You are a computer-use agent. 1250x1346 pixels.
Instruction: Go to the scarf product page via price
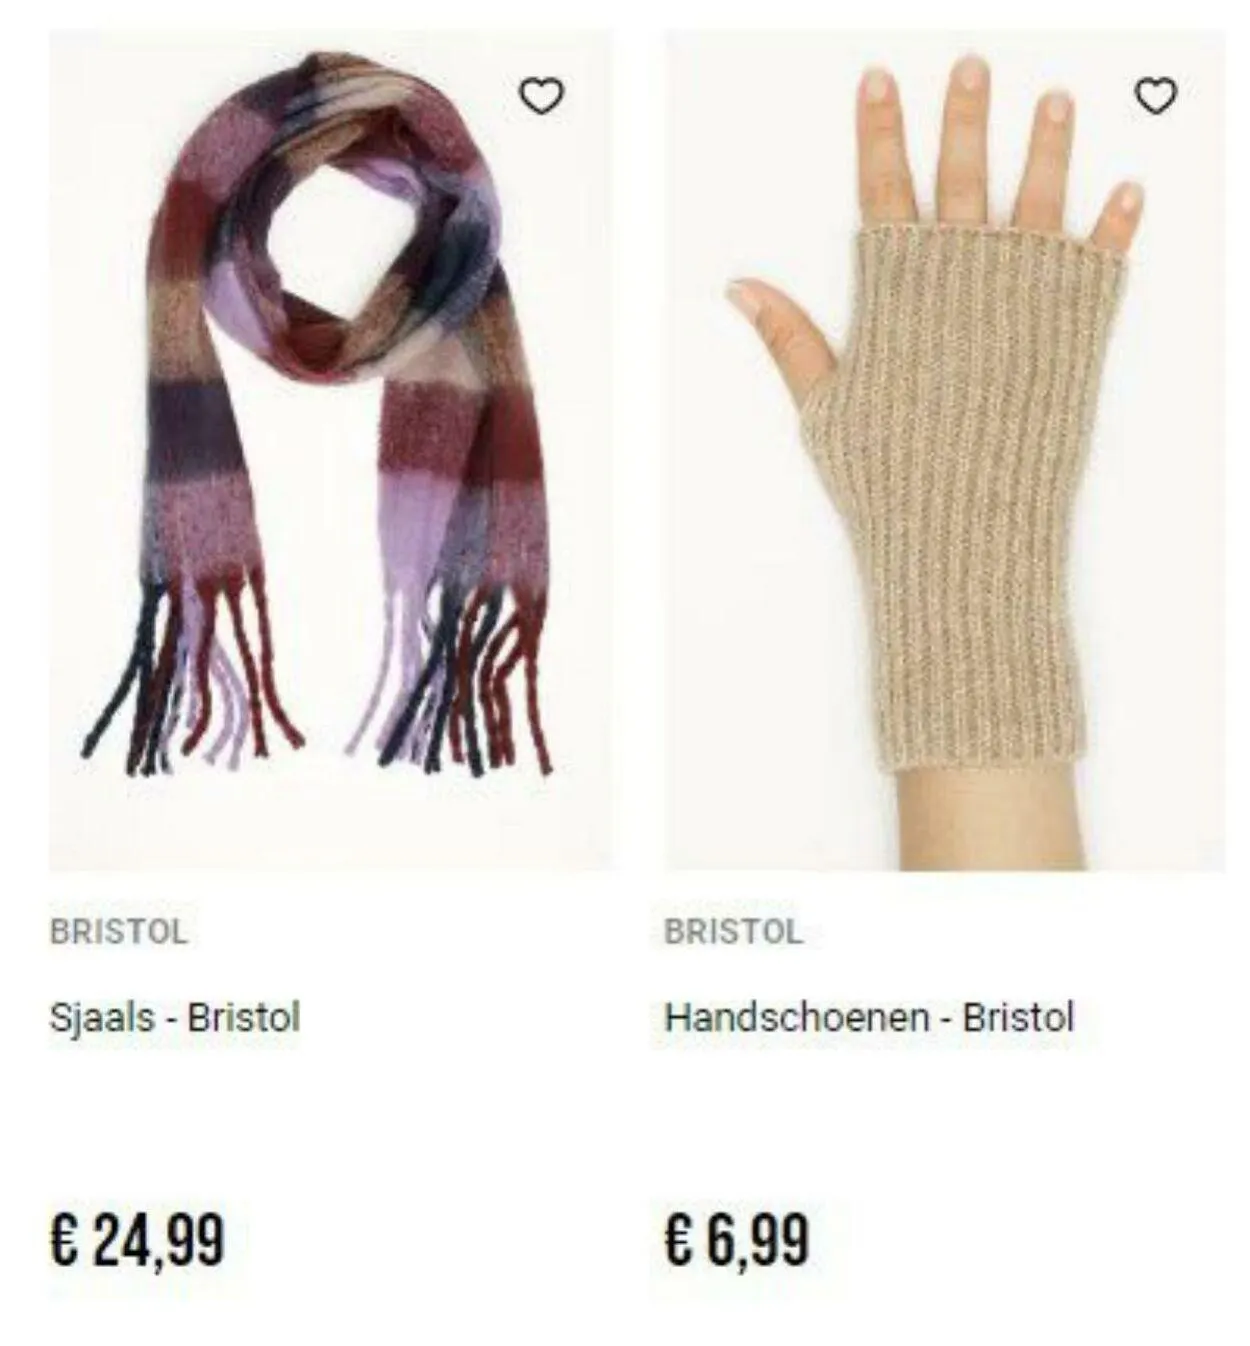[137, 1239]
